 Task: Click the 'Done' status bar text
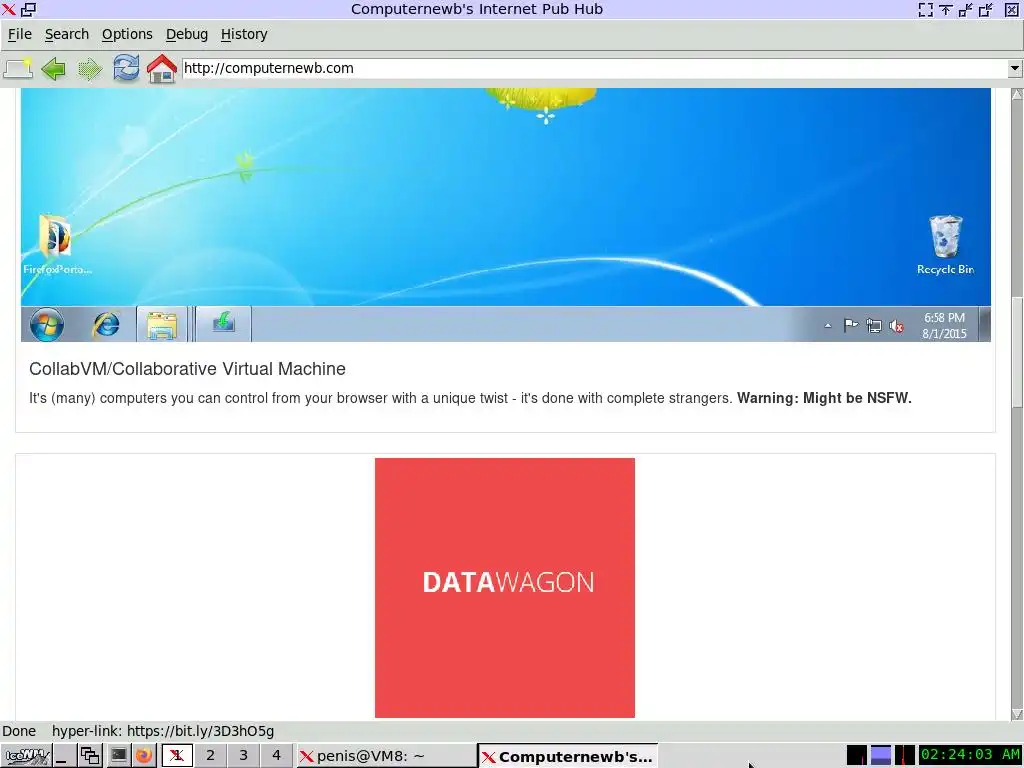[19, 731]
